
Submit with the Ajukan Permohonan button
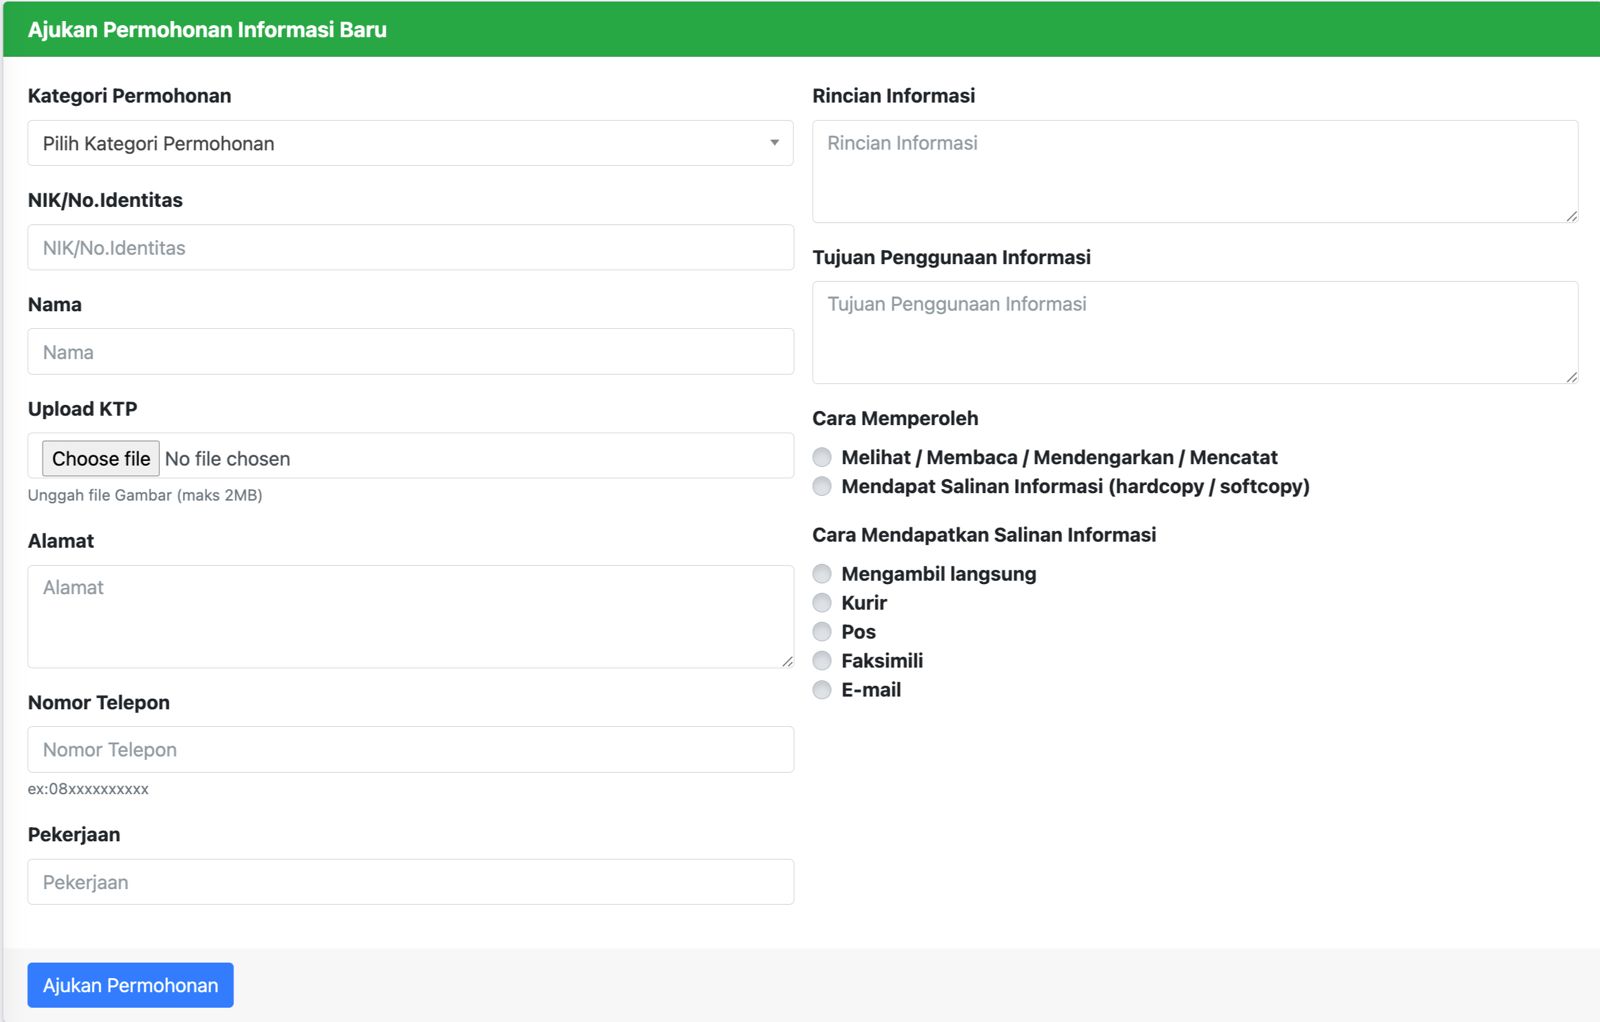click(x=130, y=985)
